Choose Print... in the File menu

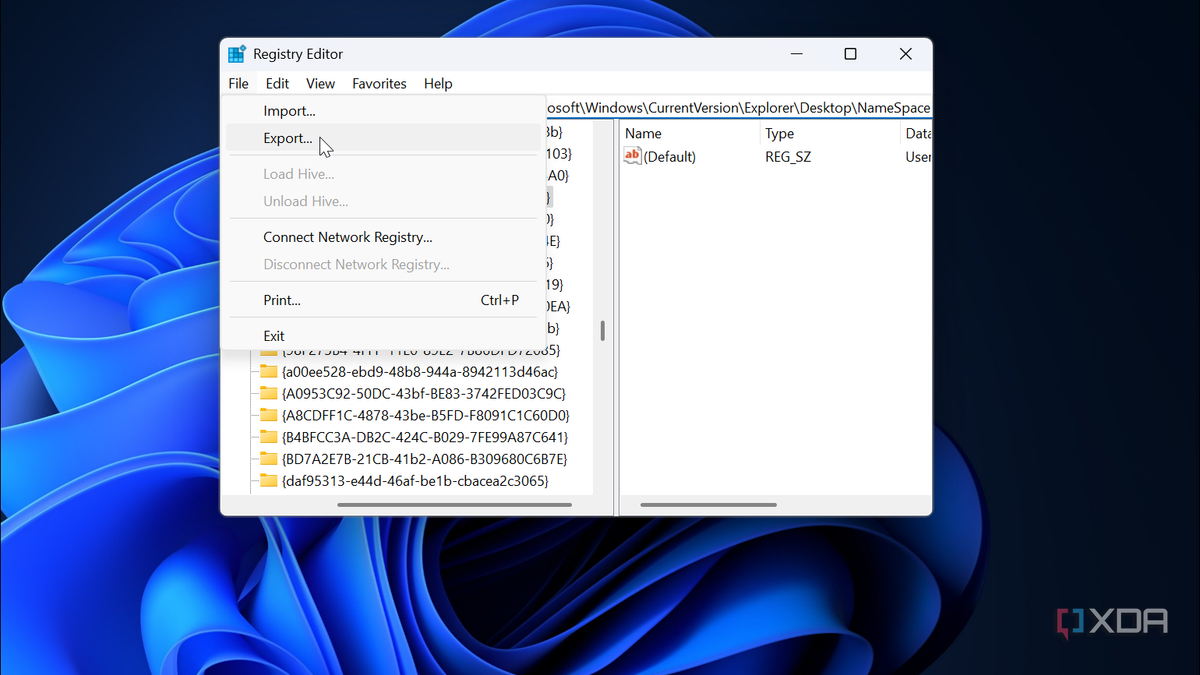(x=282, y=300)
